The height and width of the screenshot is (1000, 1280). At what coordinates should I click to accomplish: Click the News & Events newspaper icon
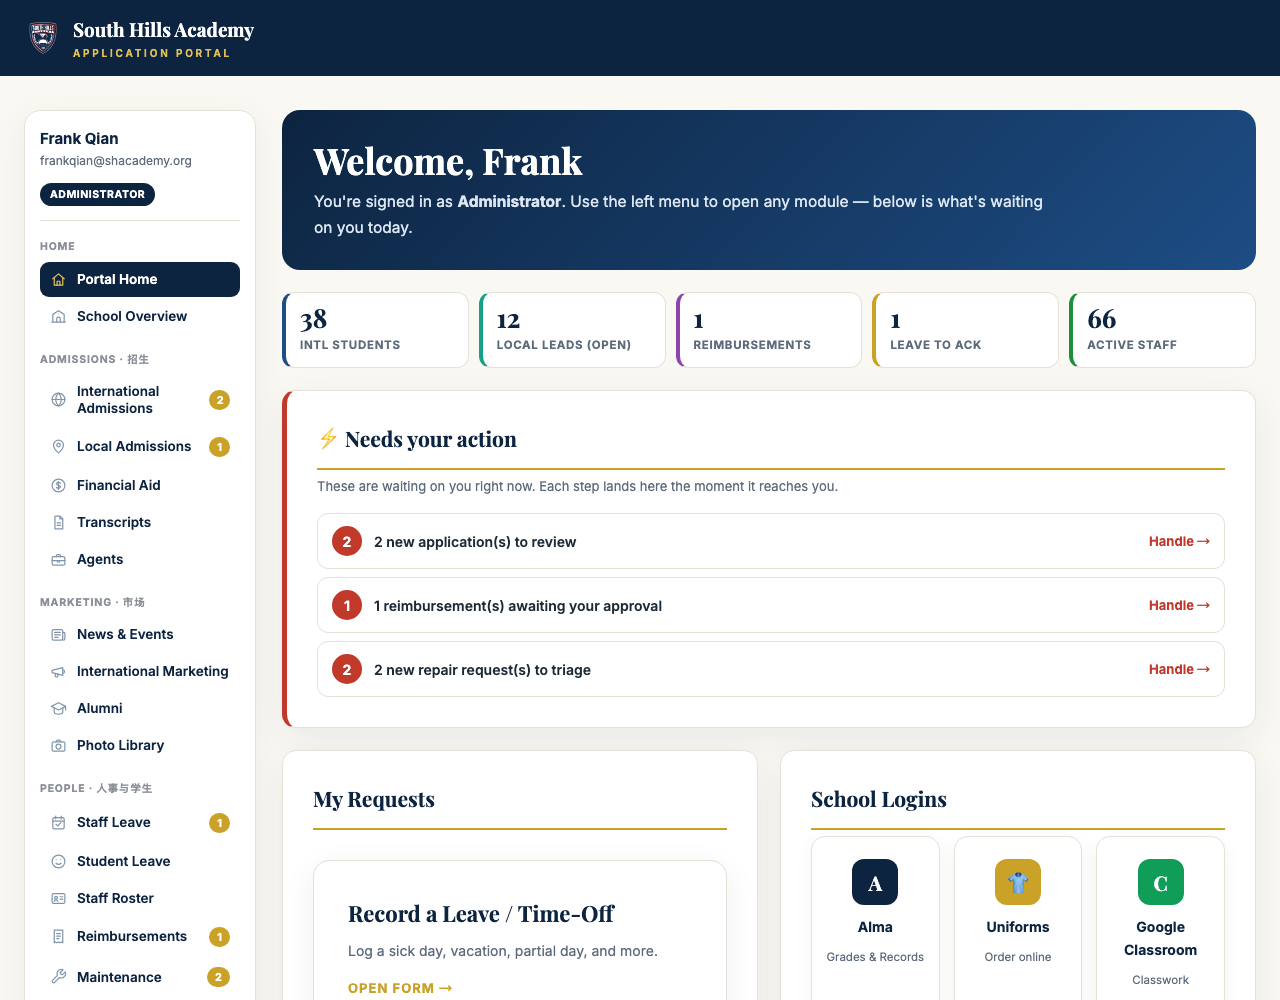click(x=58, y=635)
